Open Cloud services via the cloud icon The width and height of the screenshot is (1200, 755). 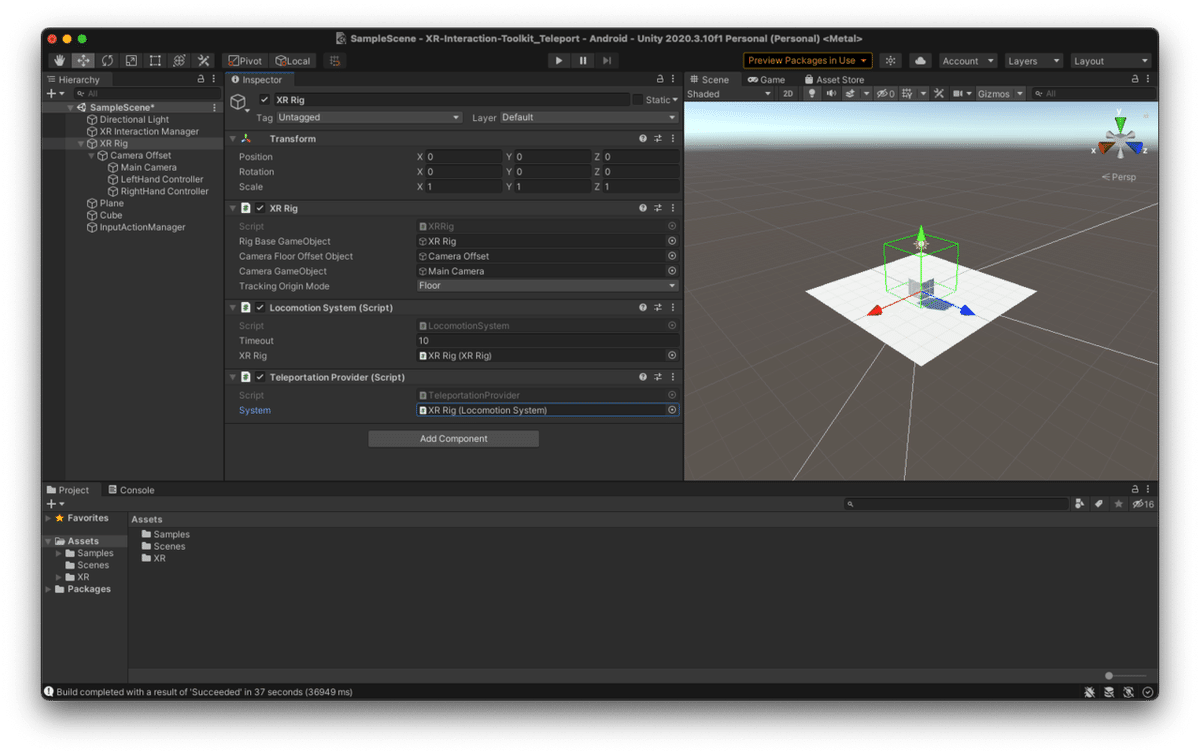click(920, 61)
